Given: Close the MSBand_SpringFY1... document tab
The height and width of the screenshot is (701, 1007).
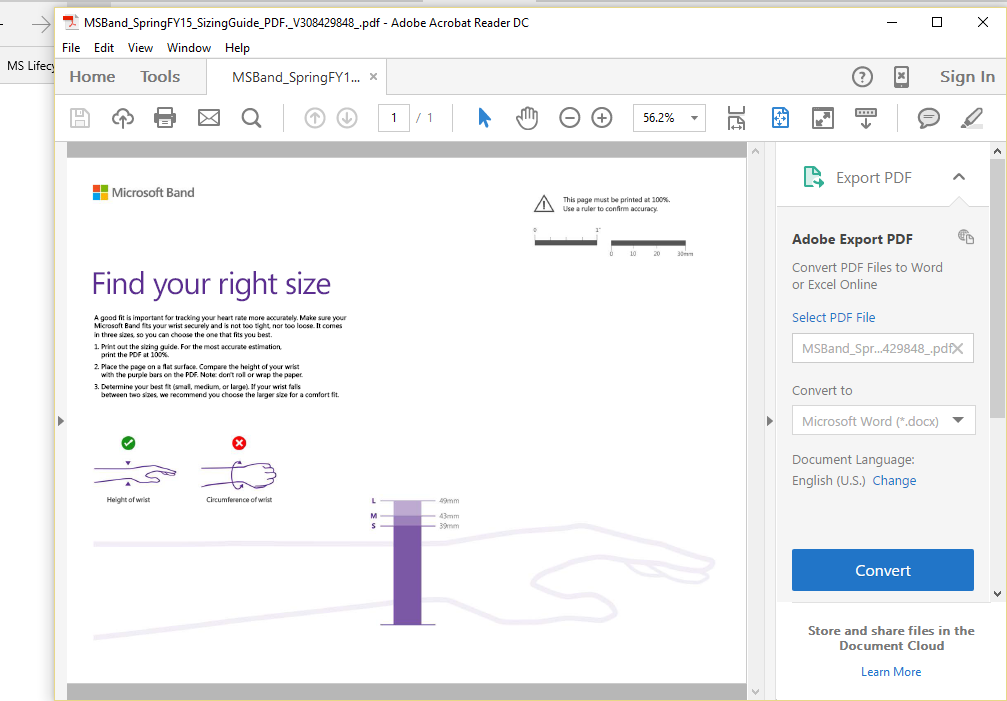Looking at the screenshot, I should 373,76.
